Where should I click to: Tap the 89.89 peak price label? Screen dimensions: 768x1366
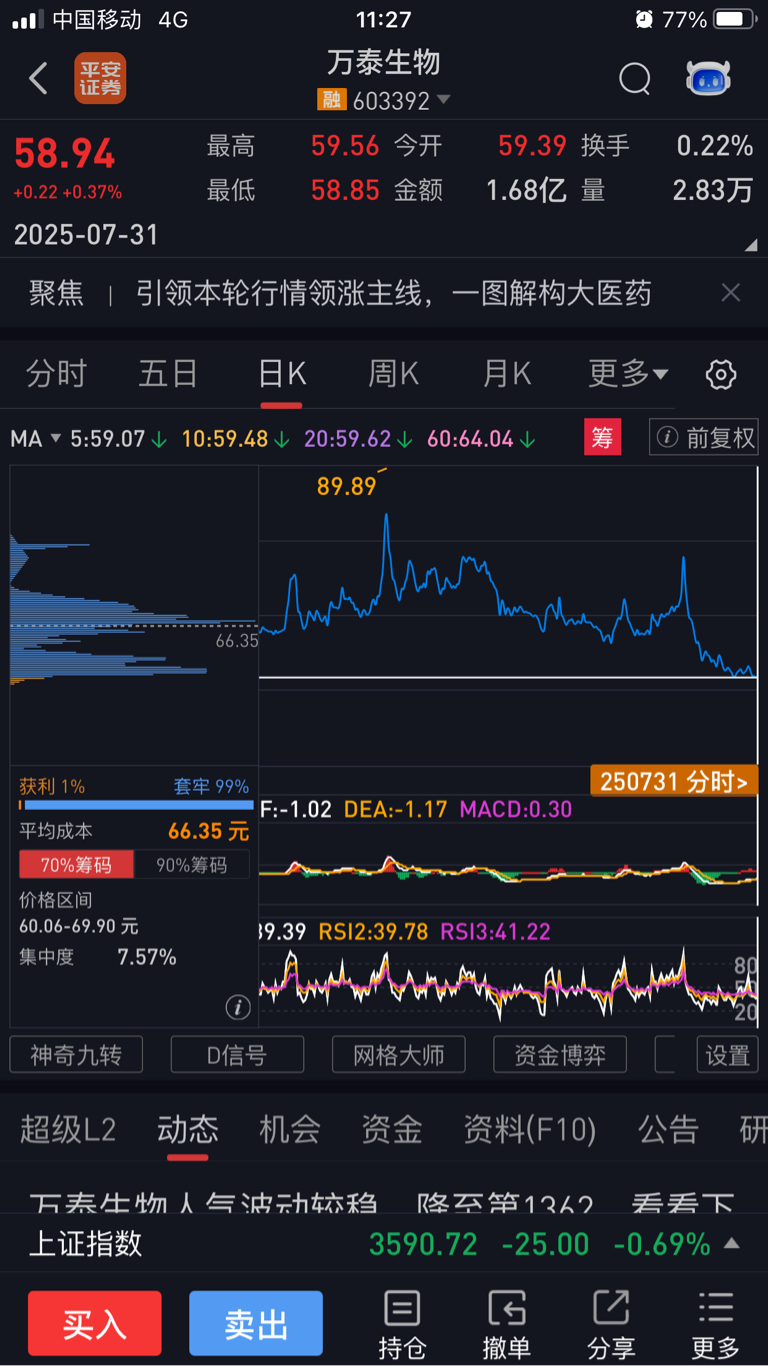(346, 487)
